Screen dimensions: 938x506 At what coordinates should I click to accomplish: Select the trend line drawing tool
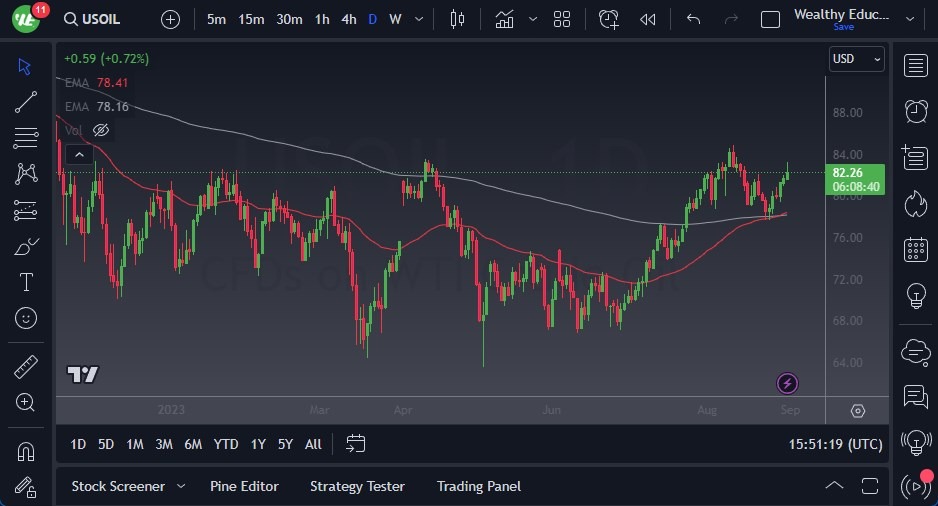26,102
